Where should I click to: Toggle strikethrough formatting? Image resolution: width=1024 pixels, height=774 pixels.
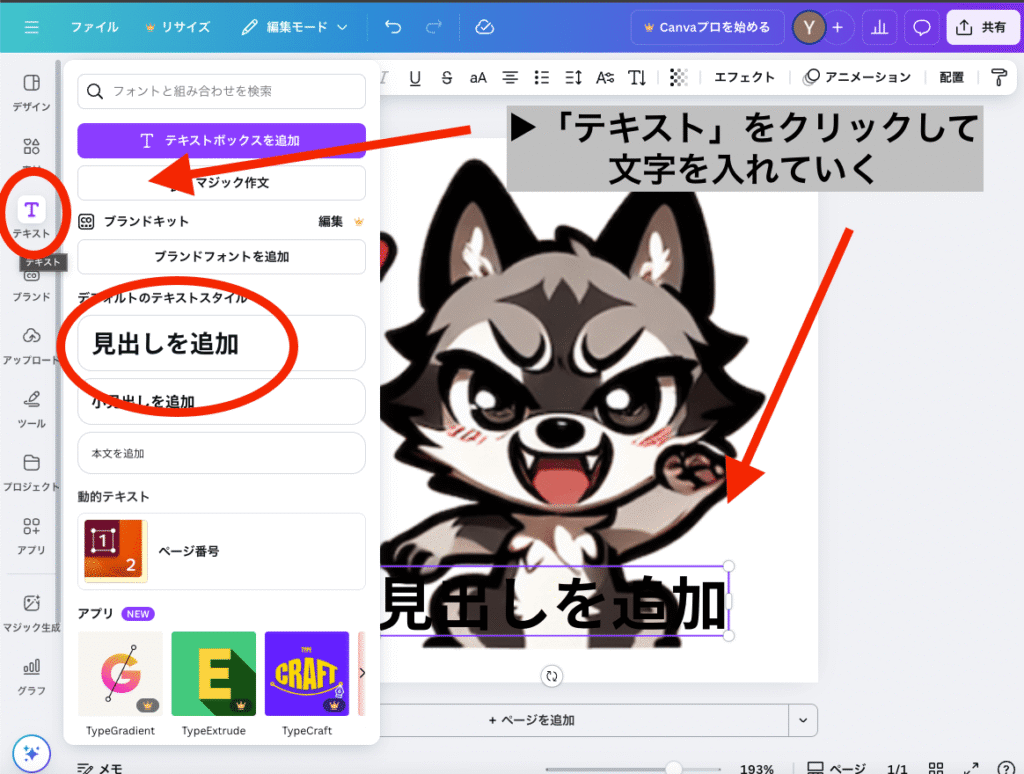(x=447, y=78)
